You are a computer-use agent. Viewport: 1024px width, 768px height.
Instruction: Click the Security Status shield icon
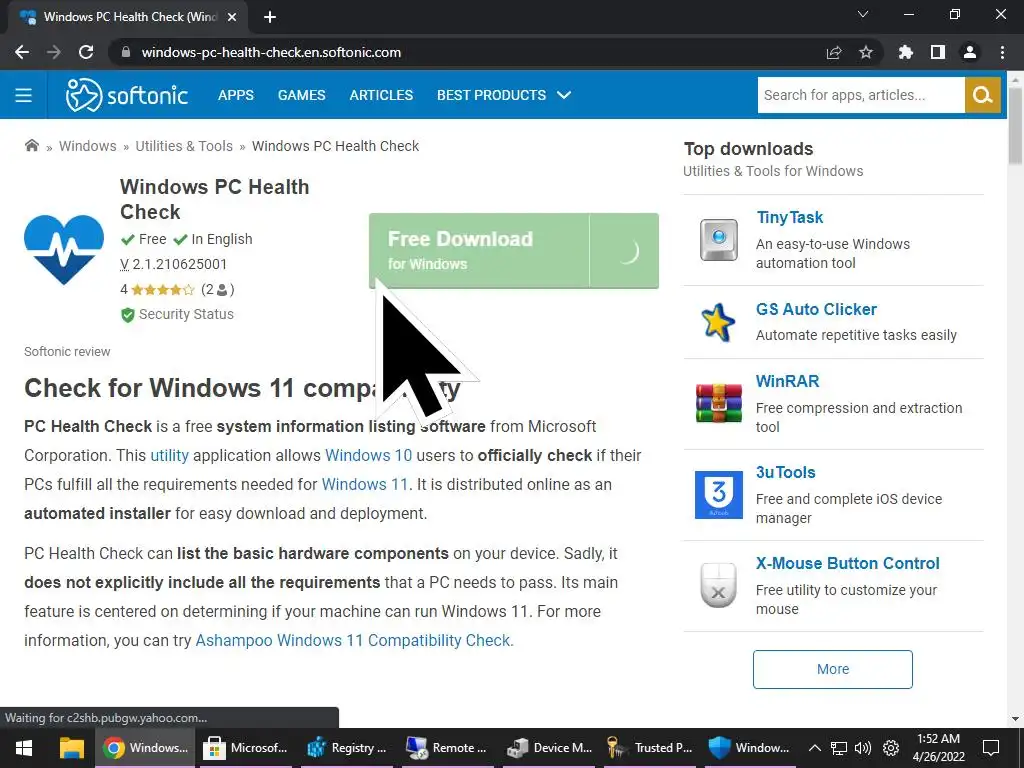(127, 315)
